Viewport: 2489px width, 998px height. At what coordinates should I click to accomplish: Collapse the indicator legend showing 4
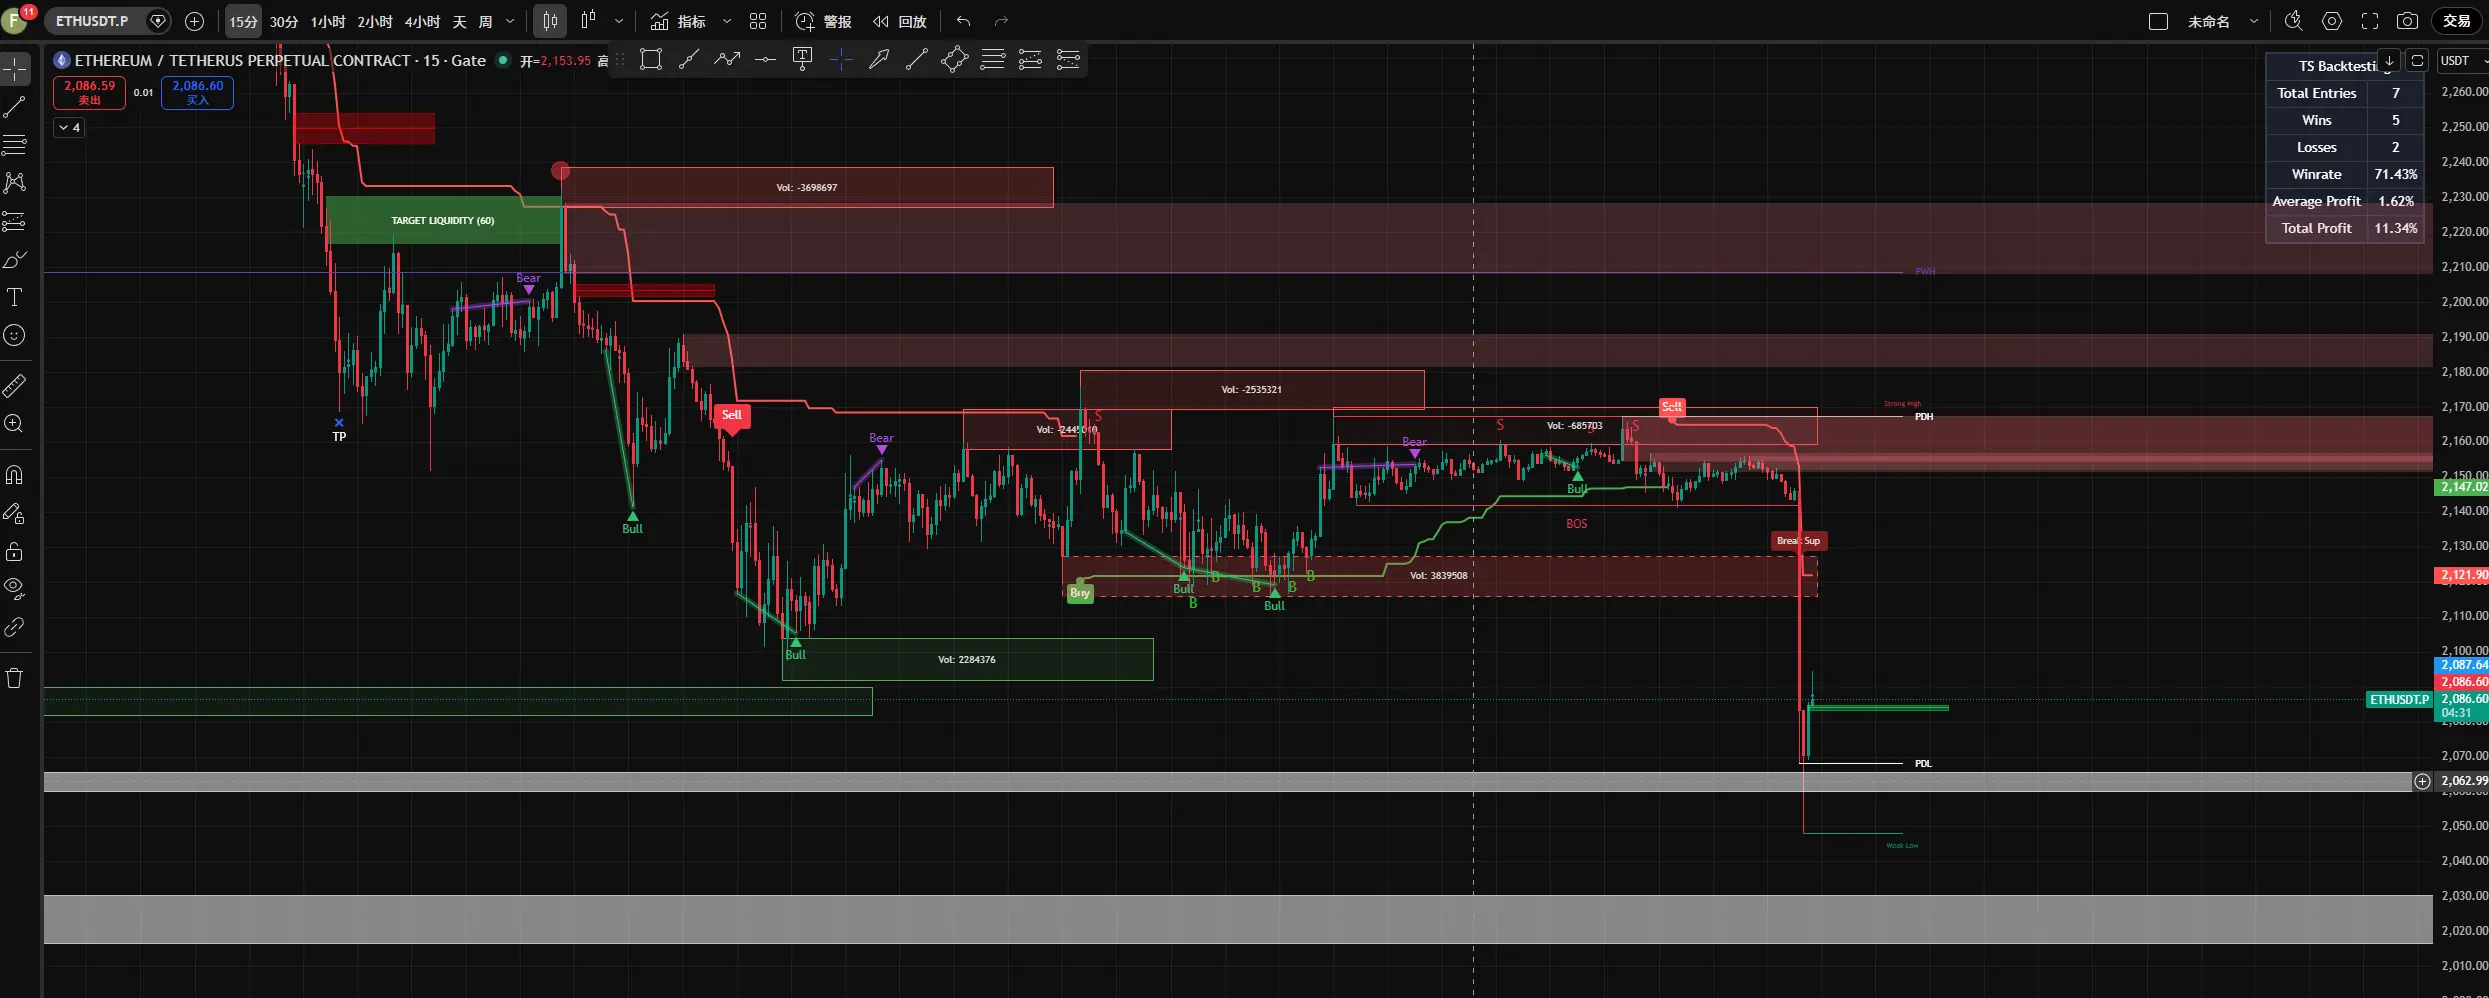(69, 127)
